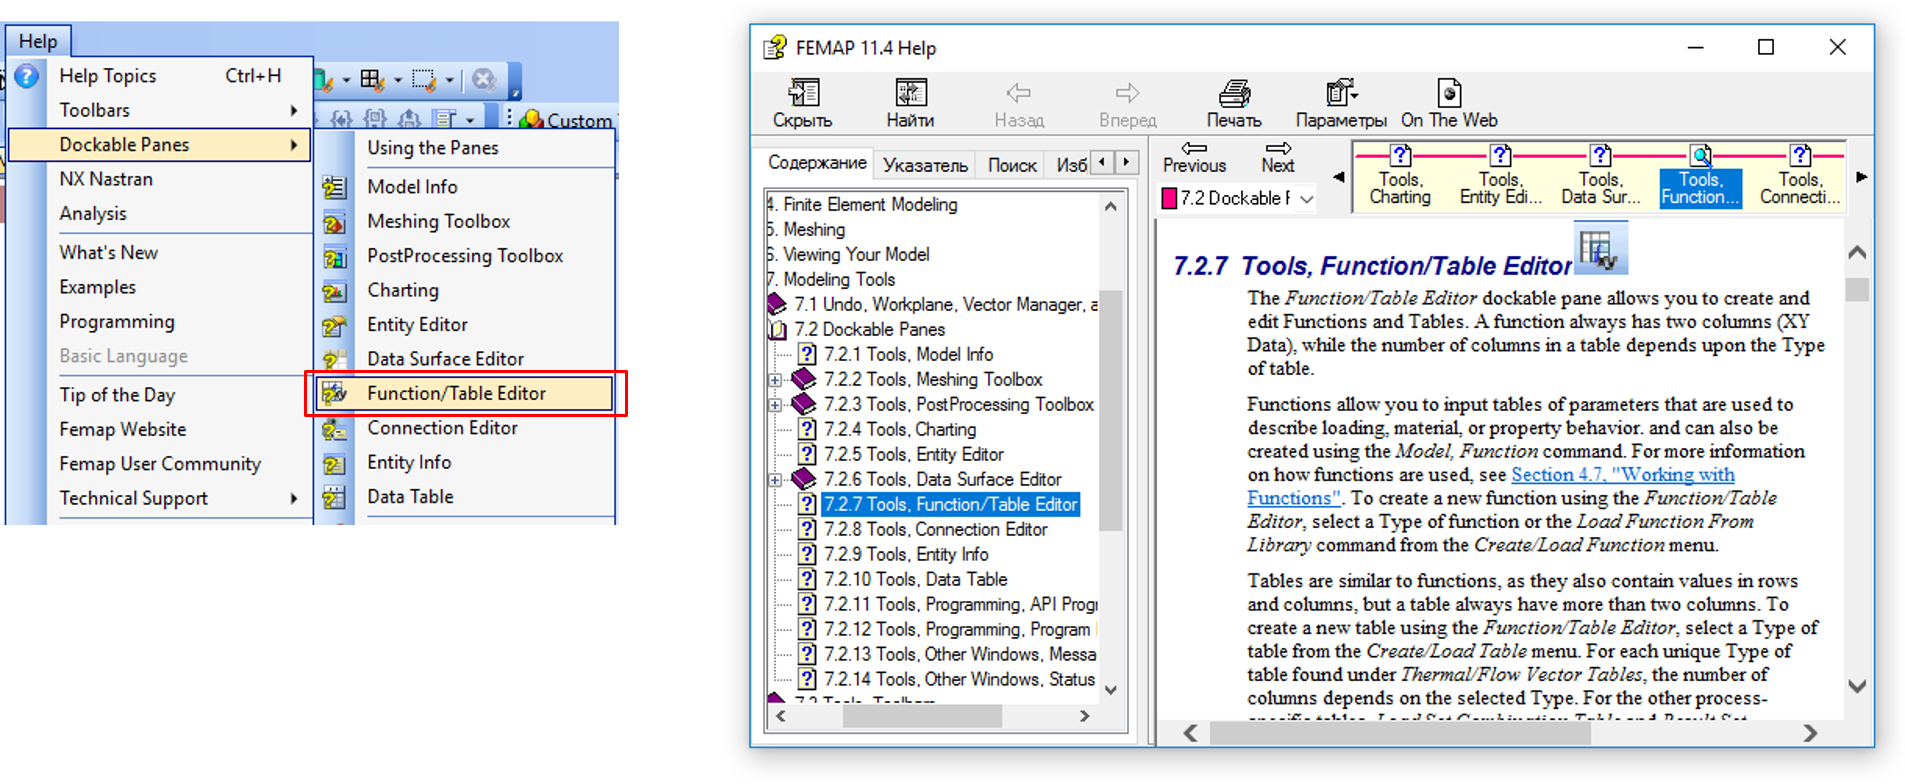This screenshot has width=1905, height=784.
Task: Click the PostProcessing Toolbox icon
Action: (334, 257)
